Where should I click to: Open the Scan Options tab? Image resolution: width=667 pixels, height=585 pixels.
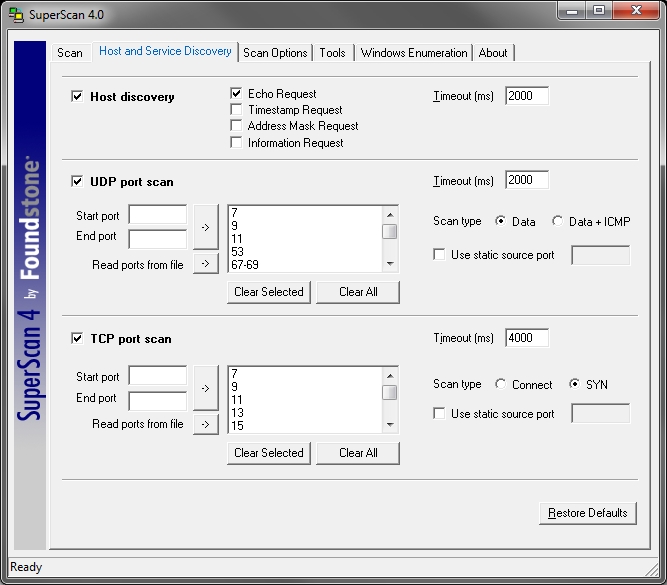tap(275, 53)
